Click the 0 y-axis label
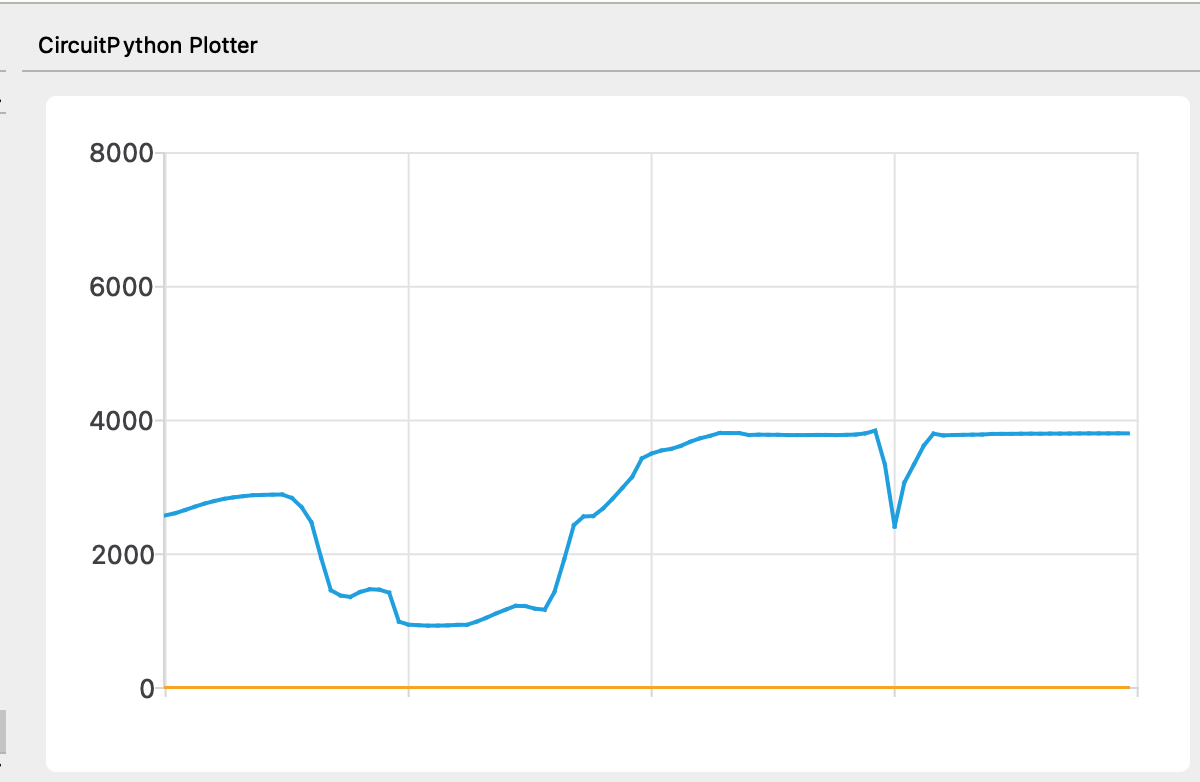Image resolution: width=1200 pixels, height=782 pixels. [145, 689]
